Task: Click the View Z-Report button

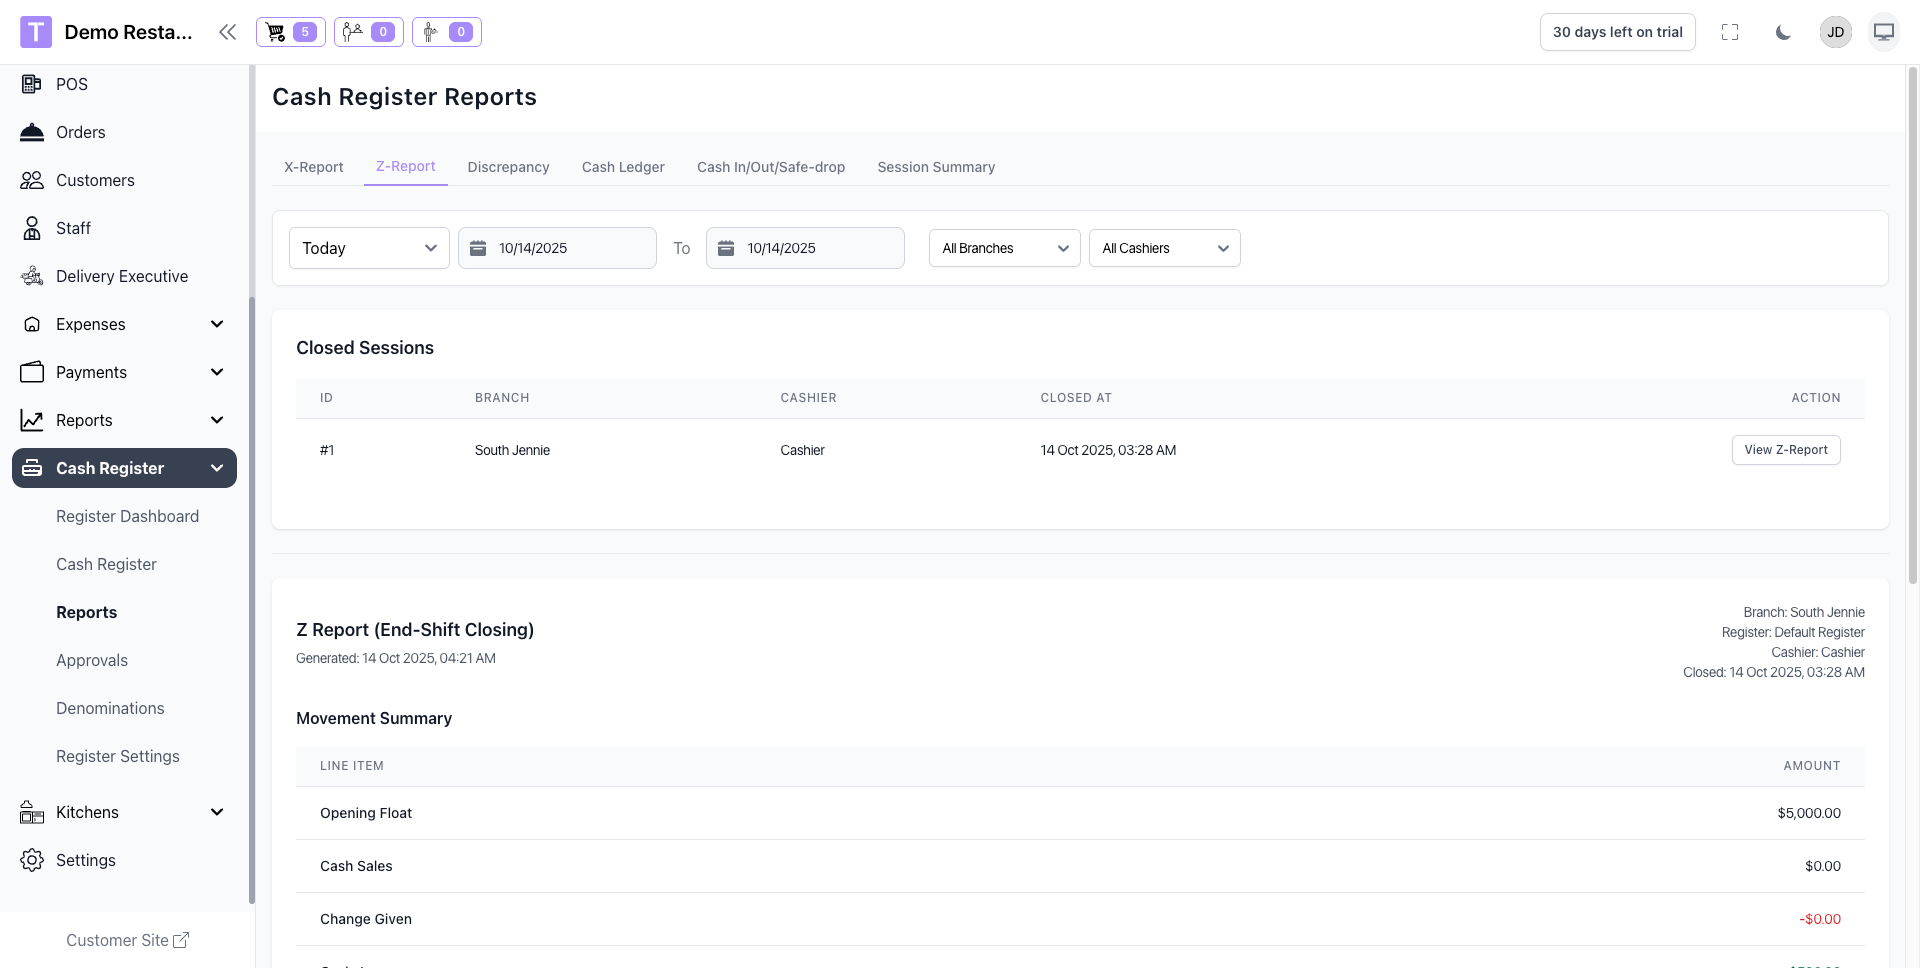Action: point(1786,450)
